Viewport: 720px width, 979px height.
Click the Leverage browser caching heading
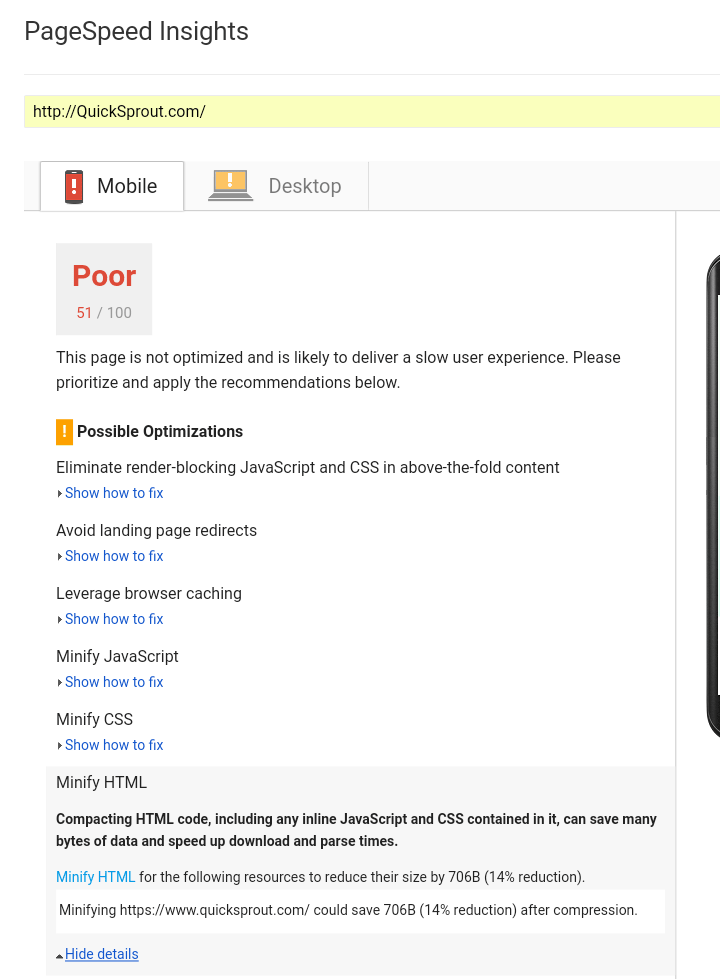[x=148, y=593]
